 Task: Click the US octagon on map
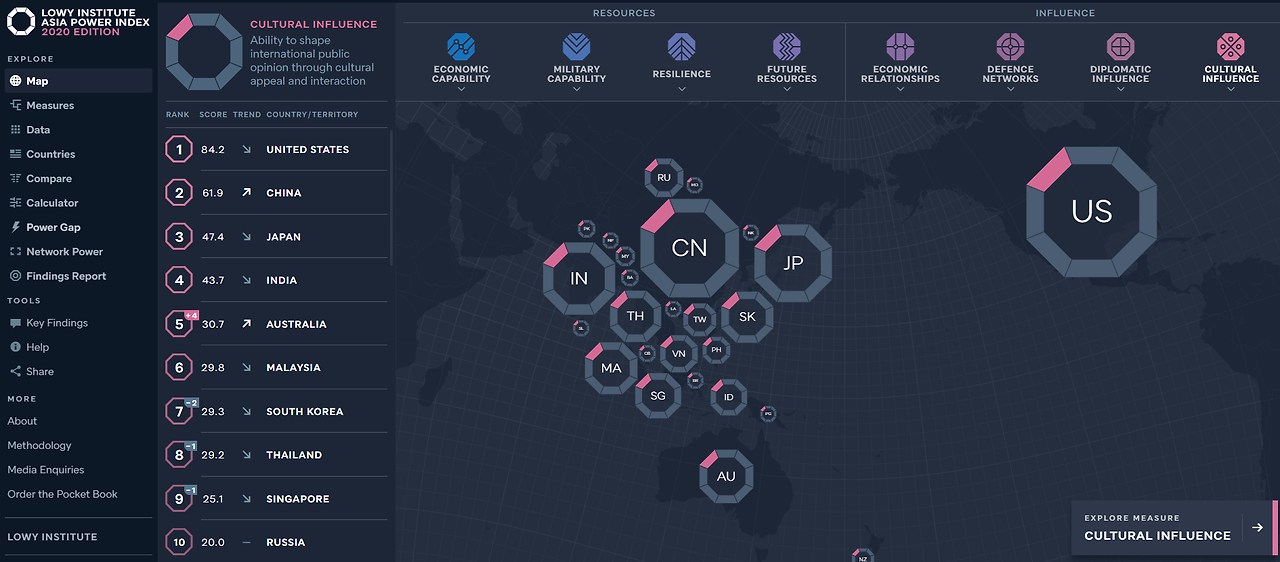(x=1092, y=211)
